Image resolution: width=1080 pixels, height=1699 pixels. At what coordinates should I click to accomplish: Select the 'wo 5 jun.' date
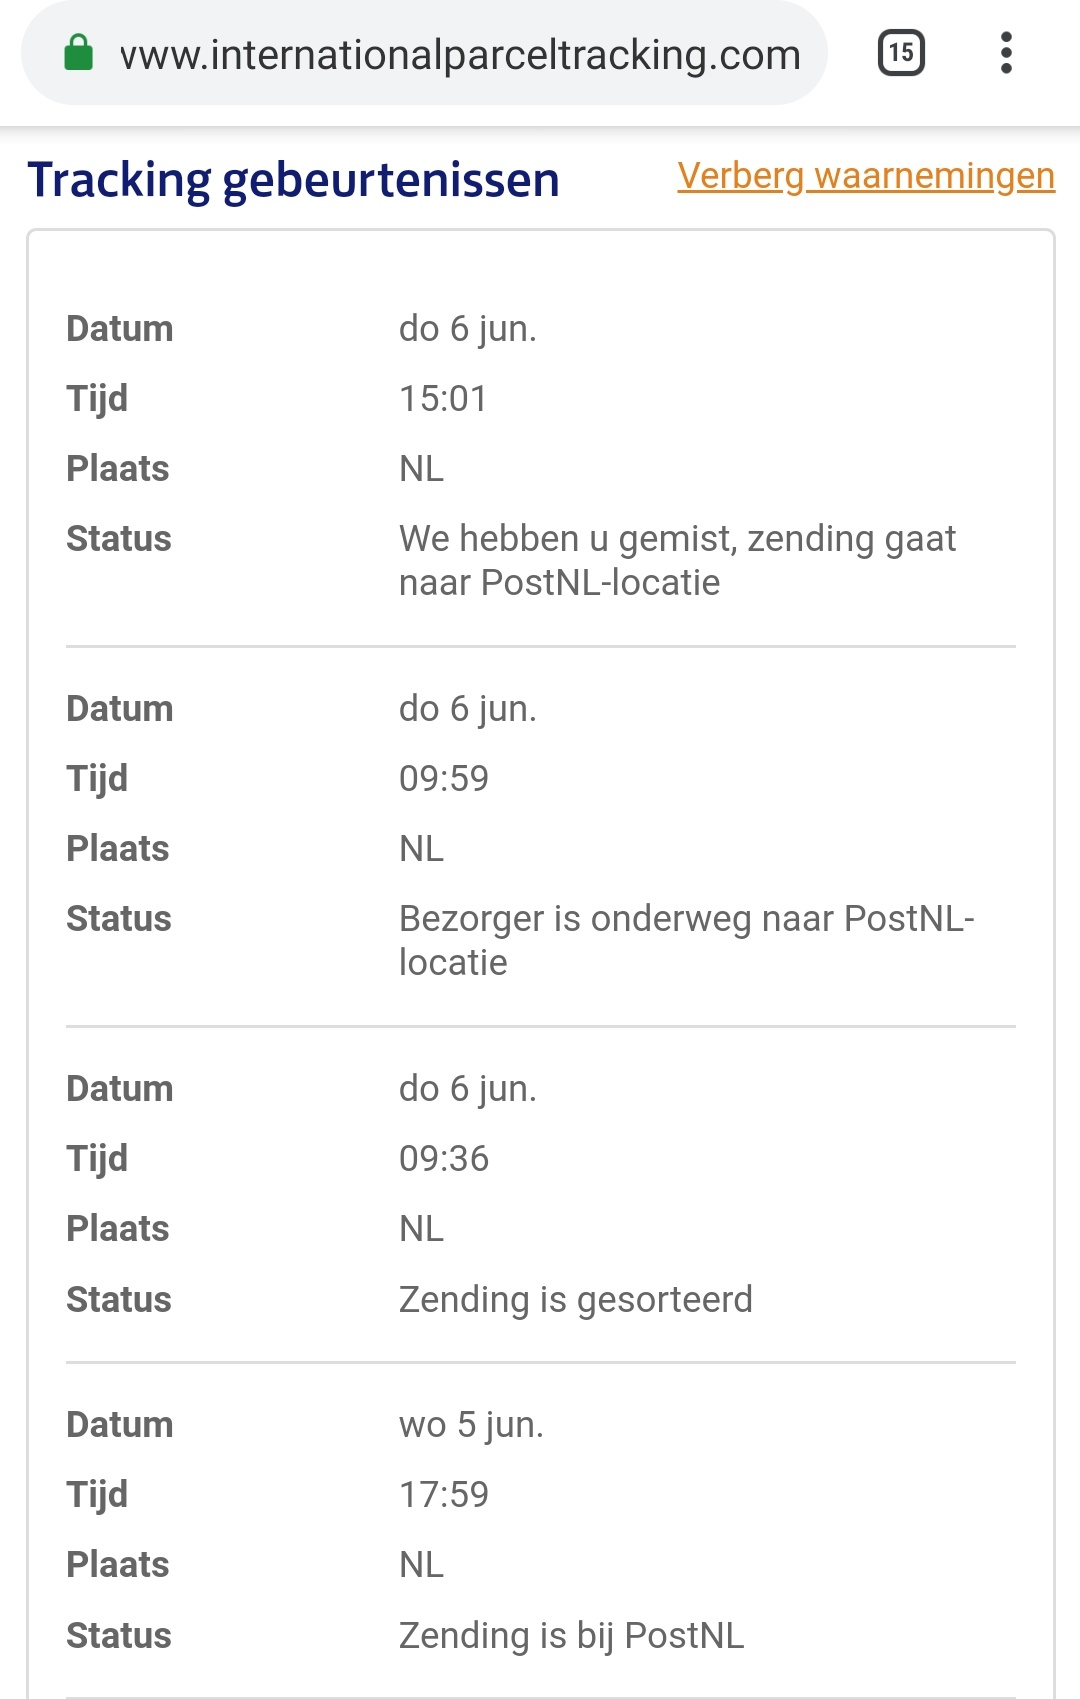point(471,1425)
